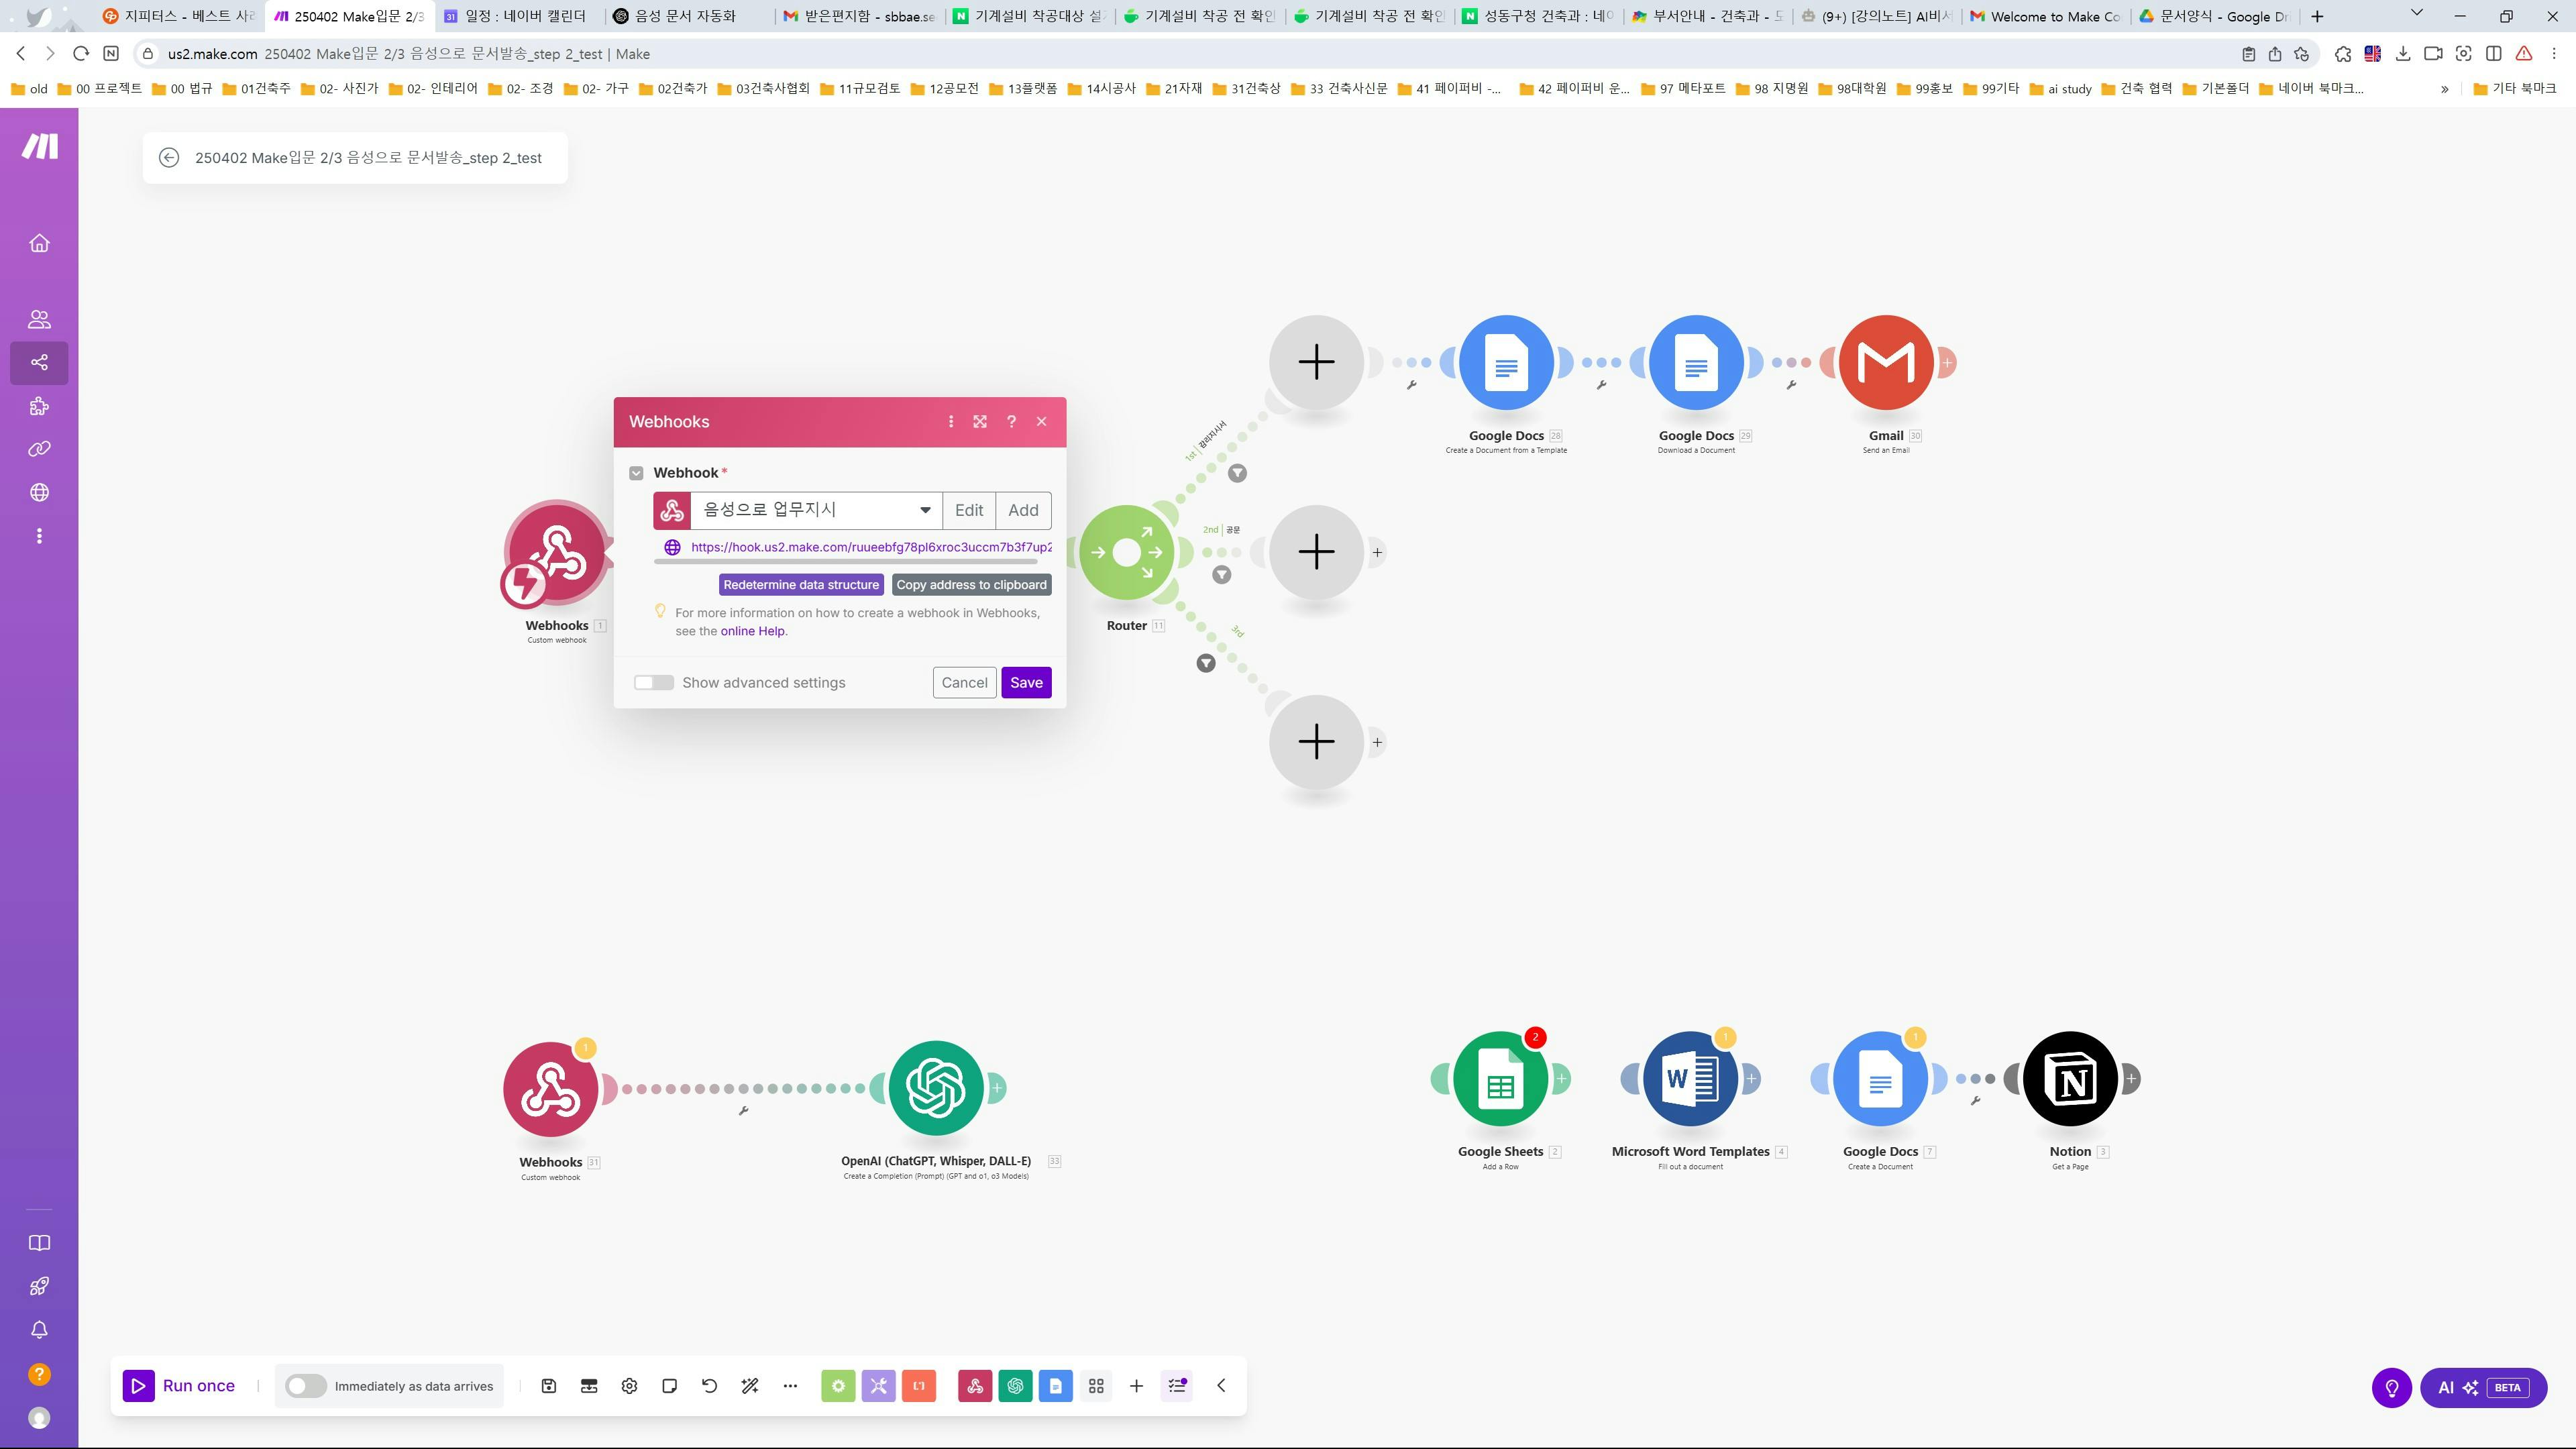This screenshot has height=1449, width=2576.
Task: Open the notes sticky icon in toolbar
Action: (x=669, y=1386)
